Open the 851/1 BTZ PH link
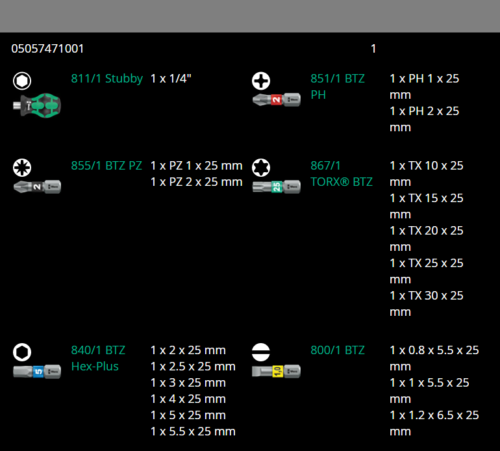500x451 pixels. point(338,87)
